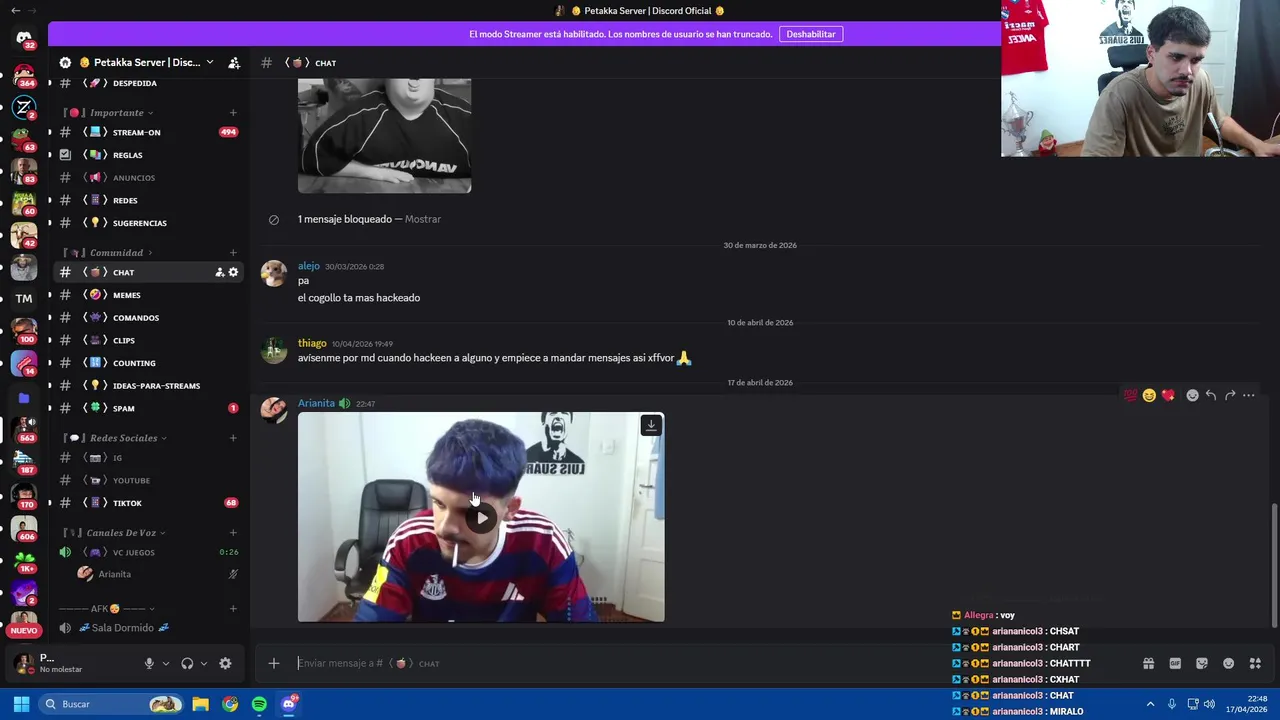
Task: Open Windows volume tray icon
Action: click(x=1209, y=704)
